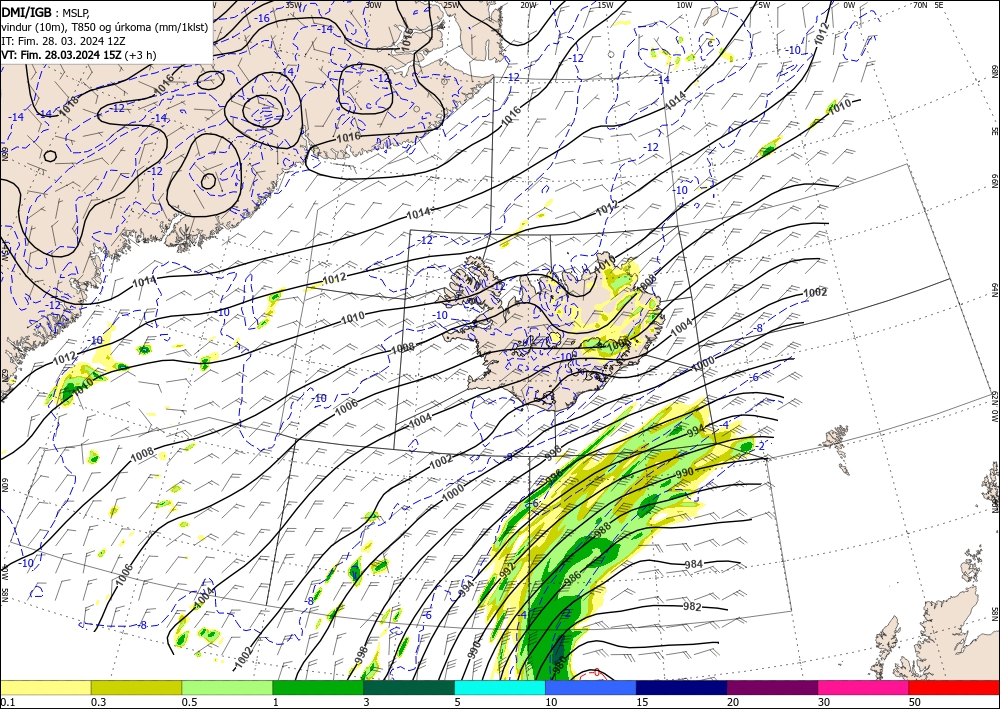
Task: Select the red 50+ legend swatch
Action: [x=954, y=687]
